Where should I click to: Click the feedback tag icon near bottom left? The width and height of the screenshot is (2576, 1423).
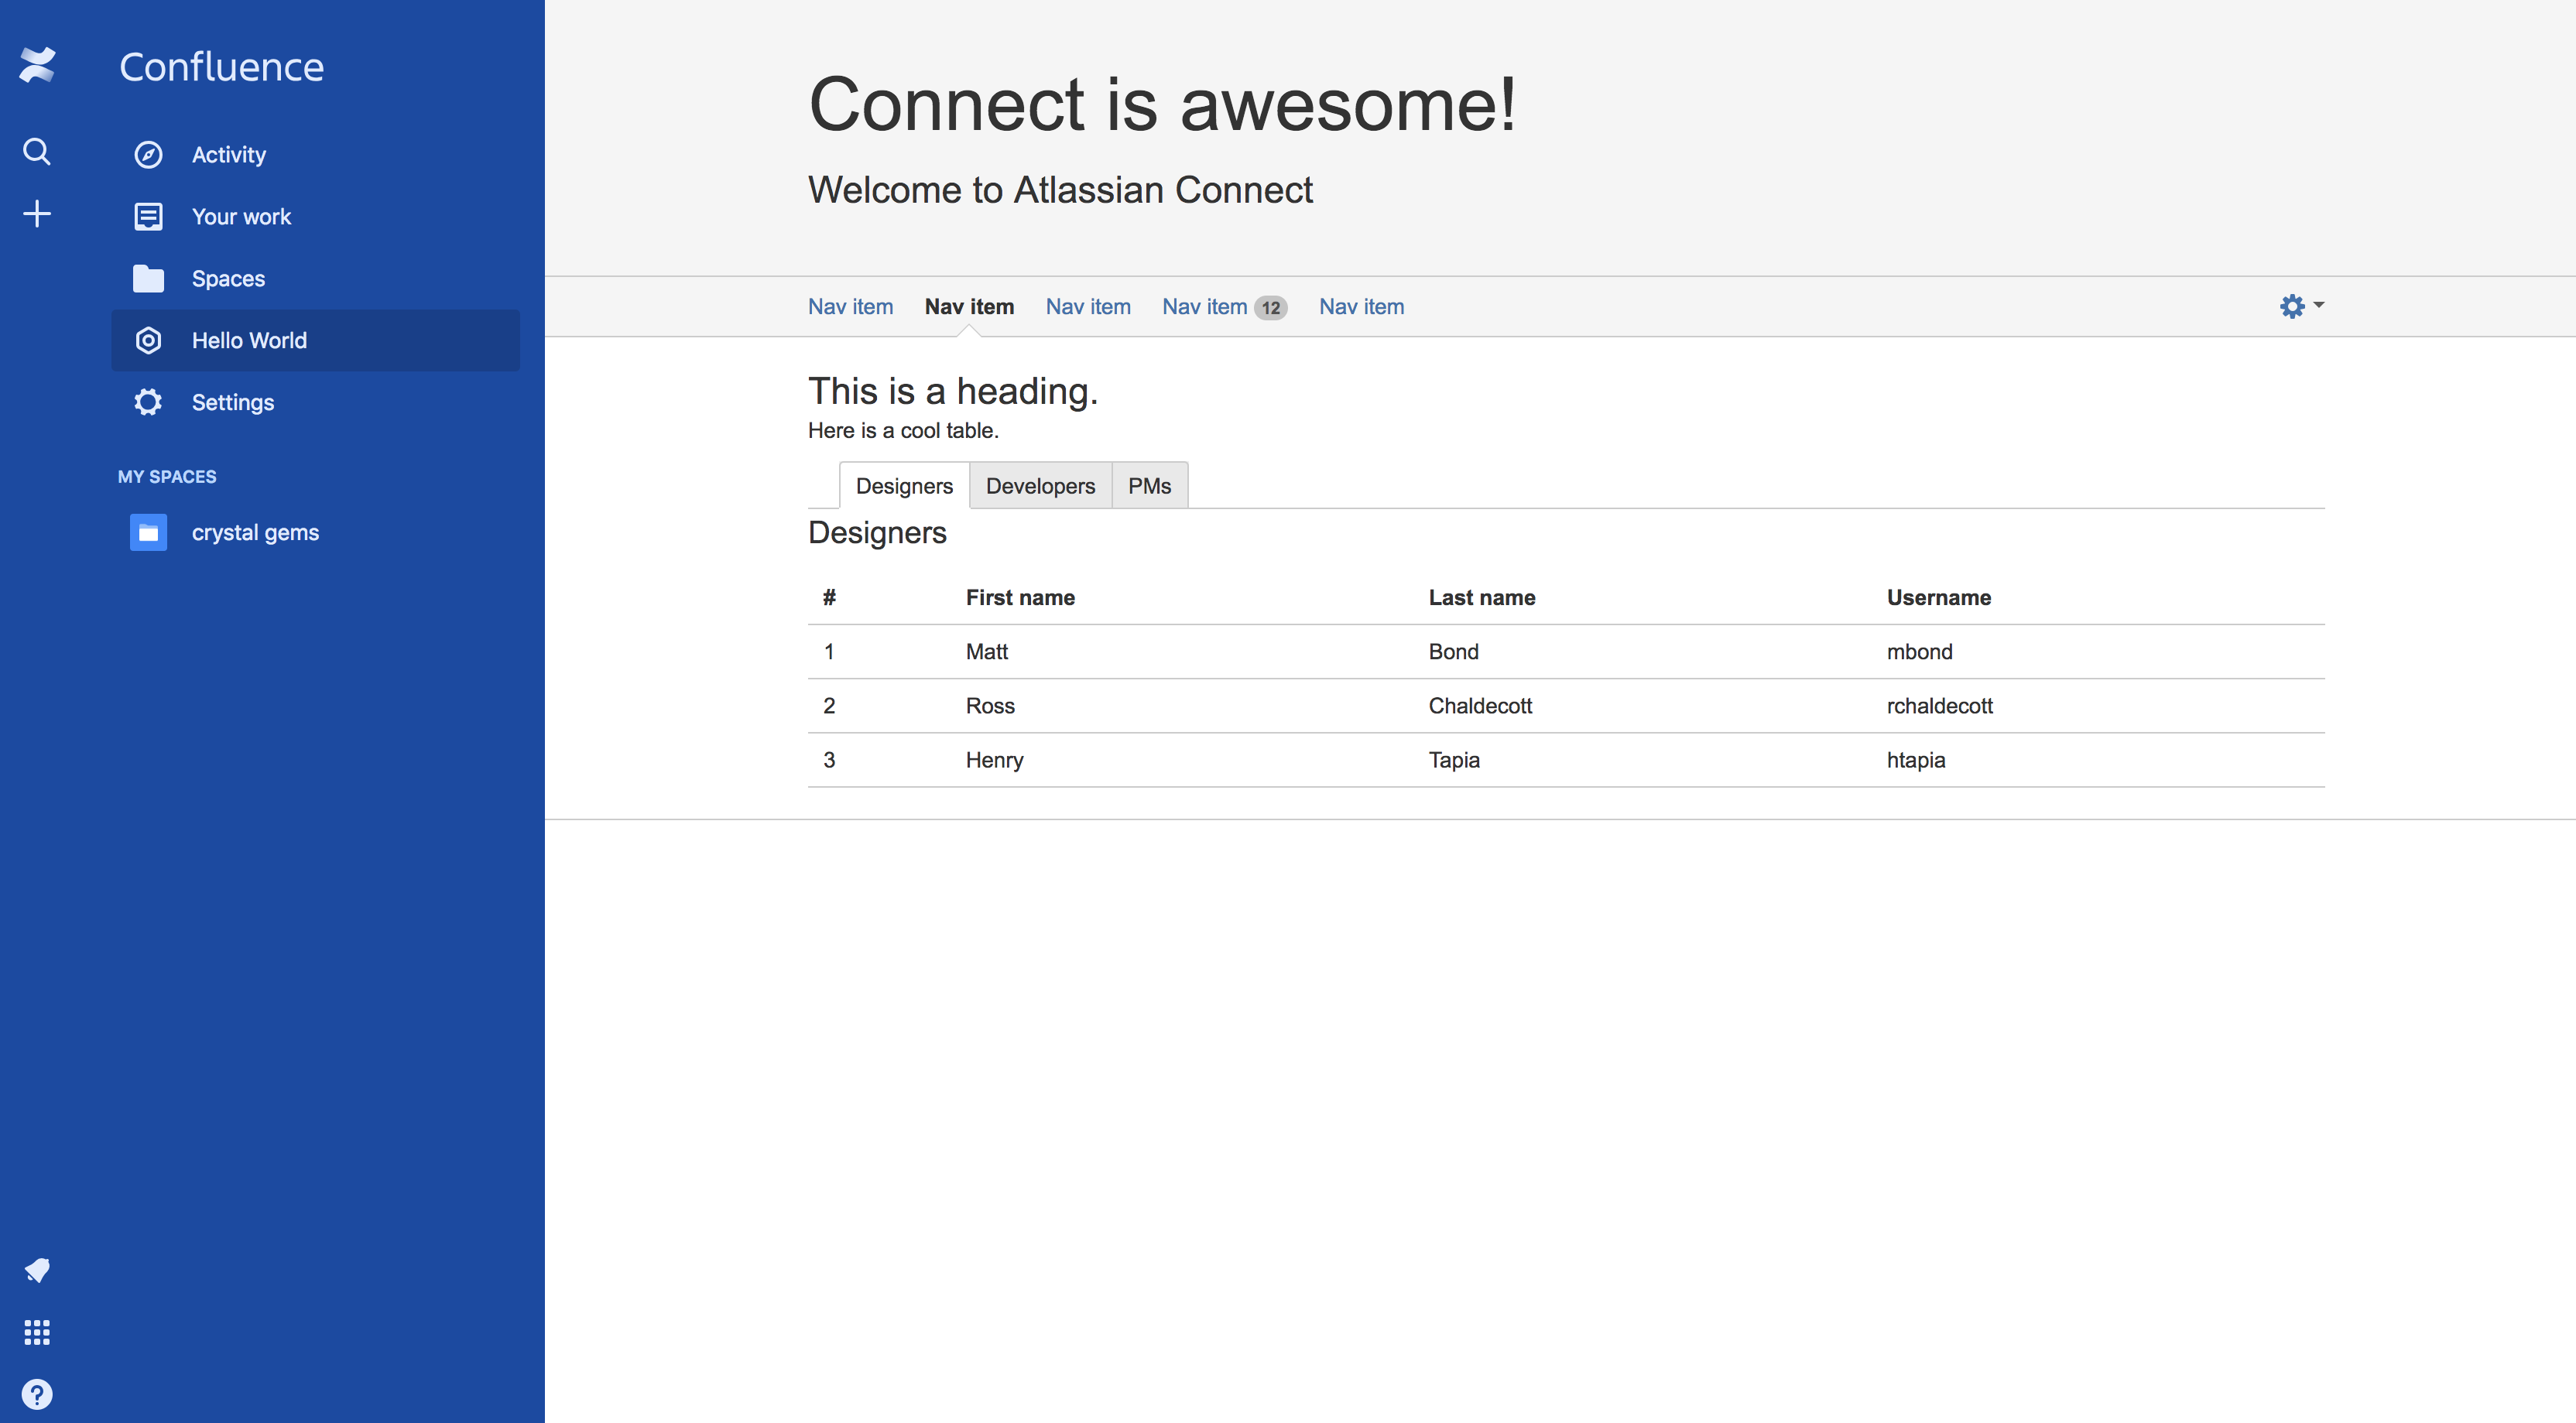point(37,1270)
